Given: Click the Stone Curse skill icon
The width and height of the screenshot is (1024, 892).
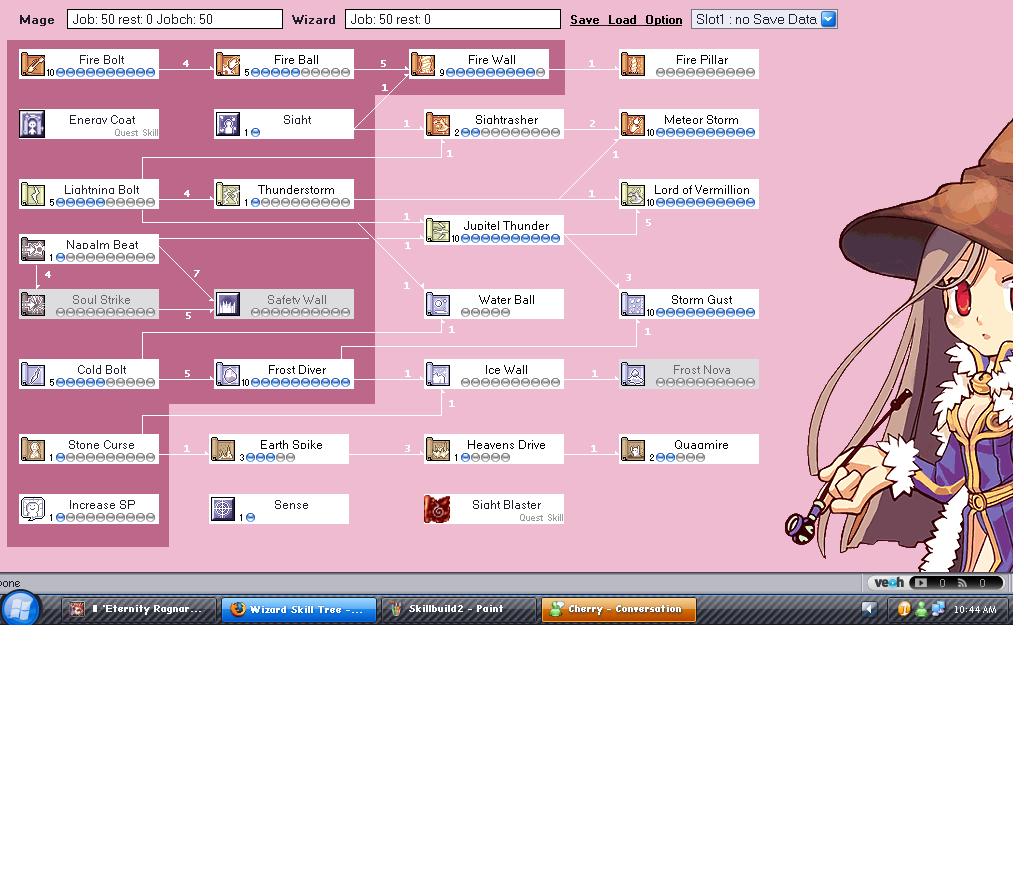Looking at the screenshot, I should click(x=33, y=449).
